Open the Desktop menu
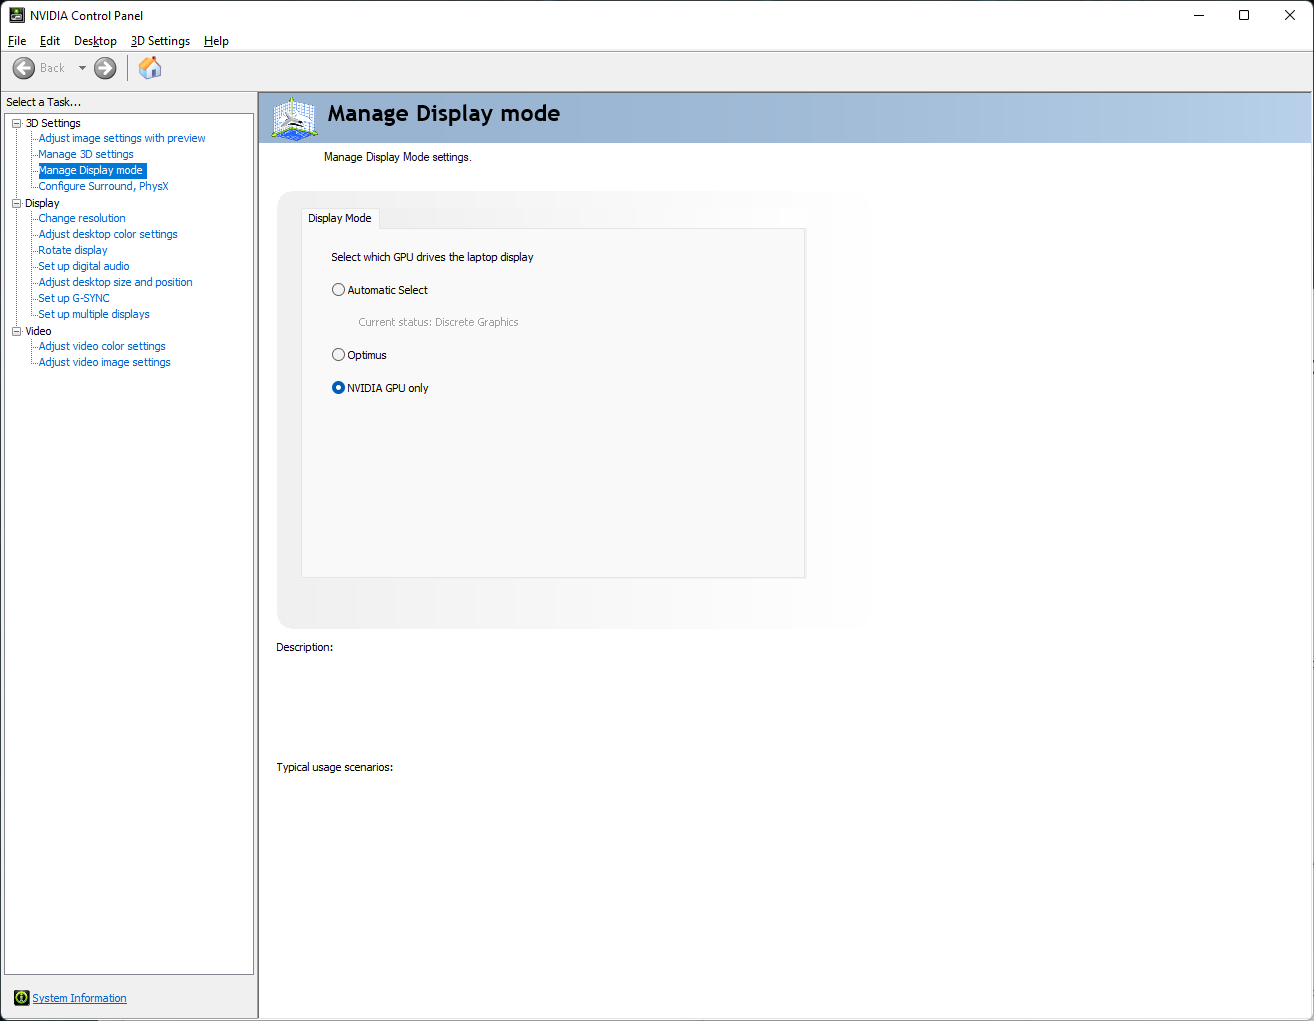This screenshot has width=1314, height=1021. (x=95, y=41)
